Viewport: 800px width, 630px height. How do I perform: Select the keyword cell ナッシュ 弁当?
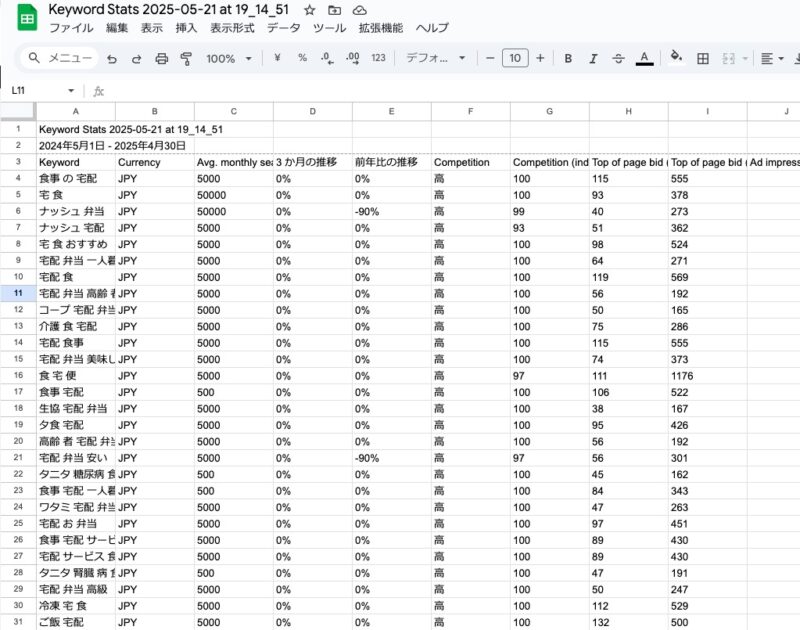[x=76, y=211]
